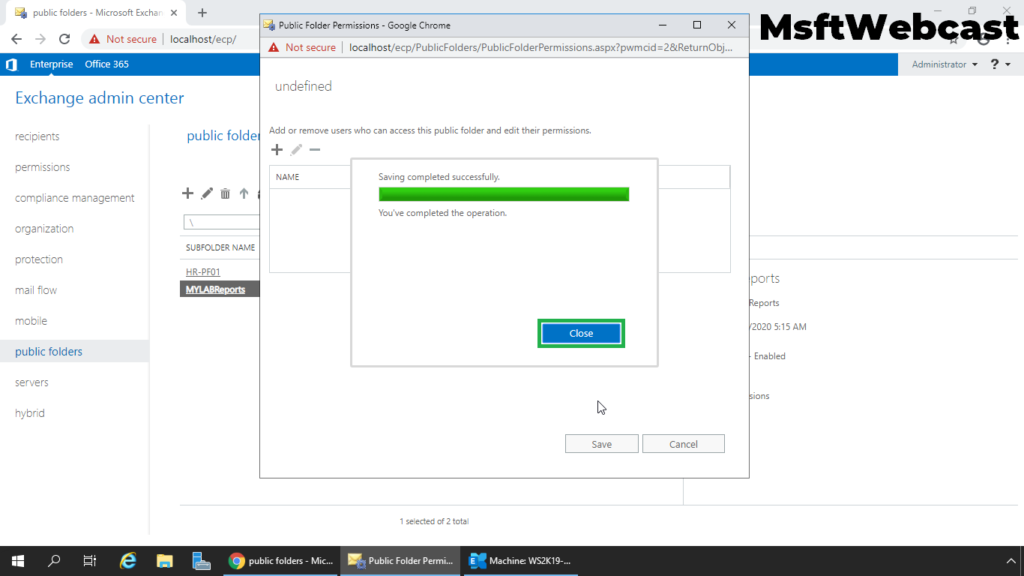Click main browser address bar localhost/ecp/
Viewport: 1024px width, 576px height.
click(x=203, y=39)
